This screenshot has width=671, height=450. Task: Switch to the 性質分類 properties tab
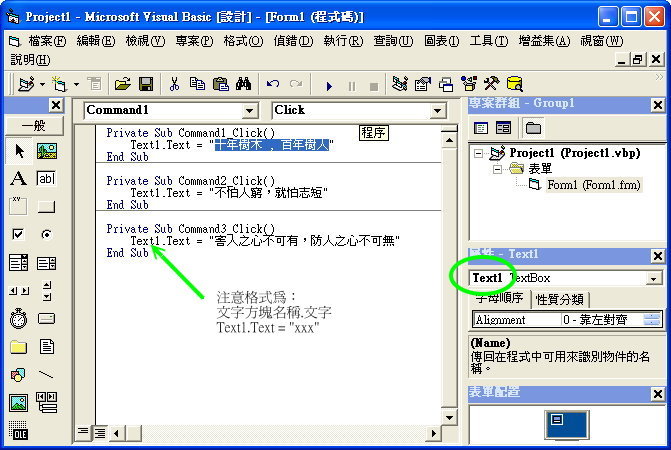point(561,300)
